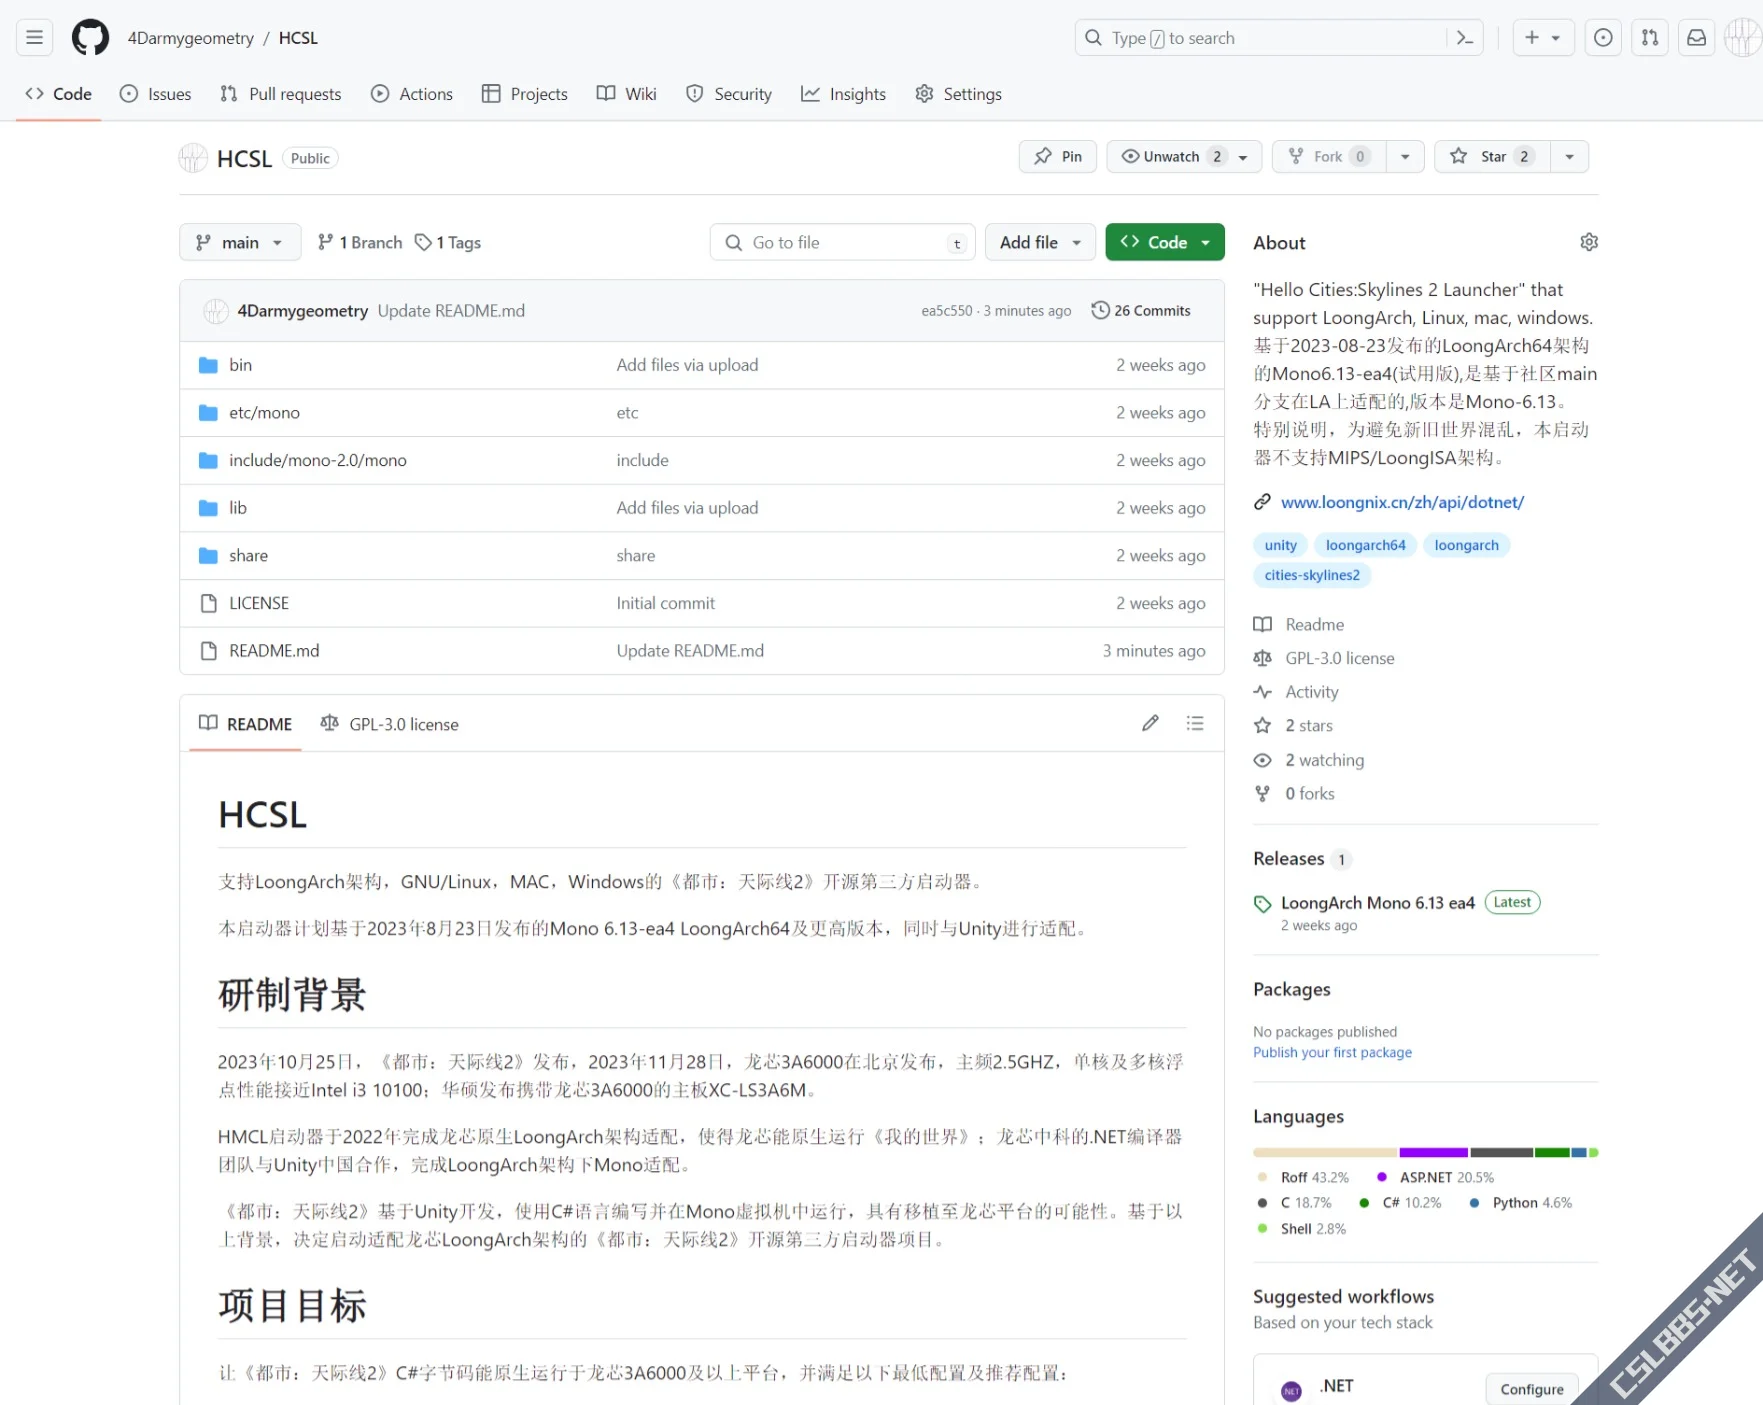Click the loongarch topic tag
The height and width of the screenshot is (1405, 1763).
(x=1466, y=545)
